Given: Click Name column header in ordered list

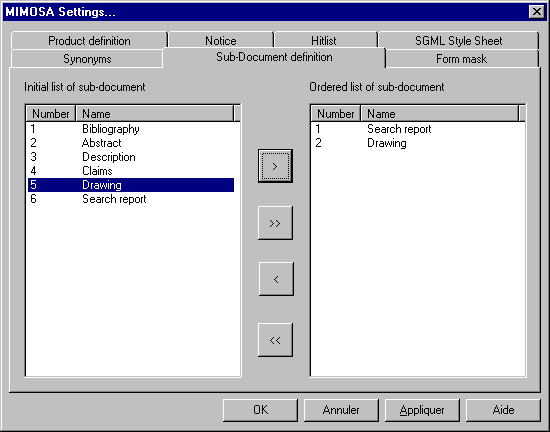Looking at the screenshot, I should pyautogui.click(x=440, y=114).
